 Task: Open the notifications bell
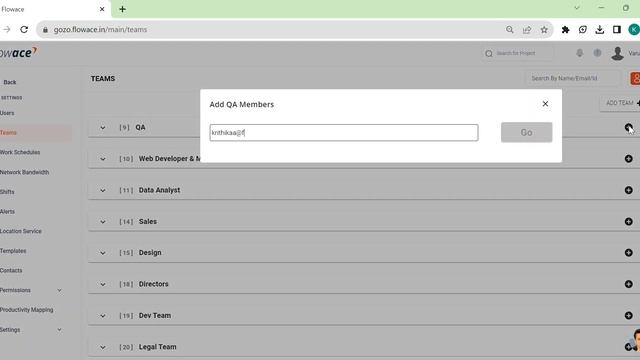579,53
